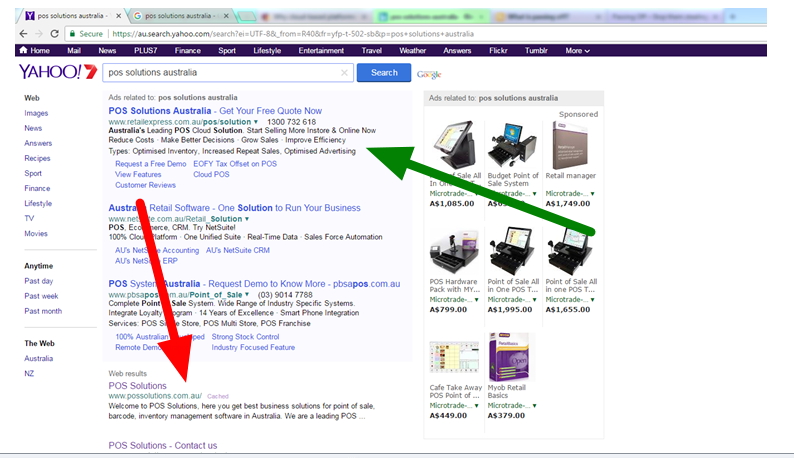The image size is (794, 458).
Task: Open Microtrade dropdown above A$1,655.00 price
Action: [592, 299]
